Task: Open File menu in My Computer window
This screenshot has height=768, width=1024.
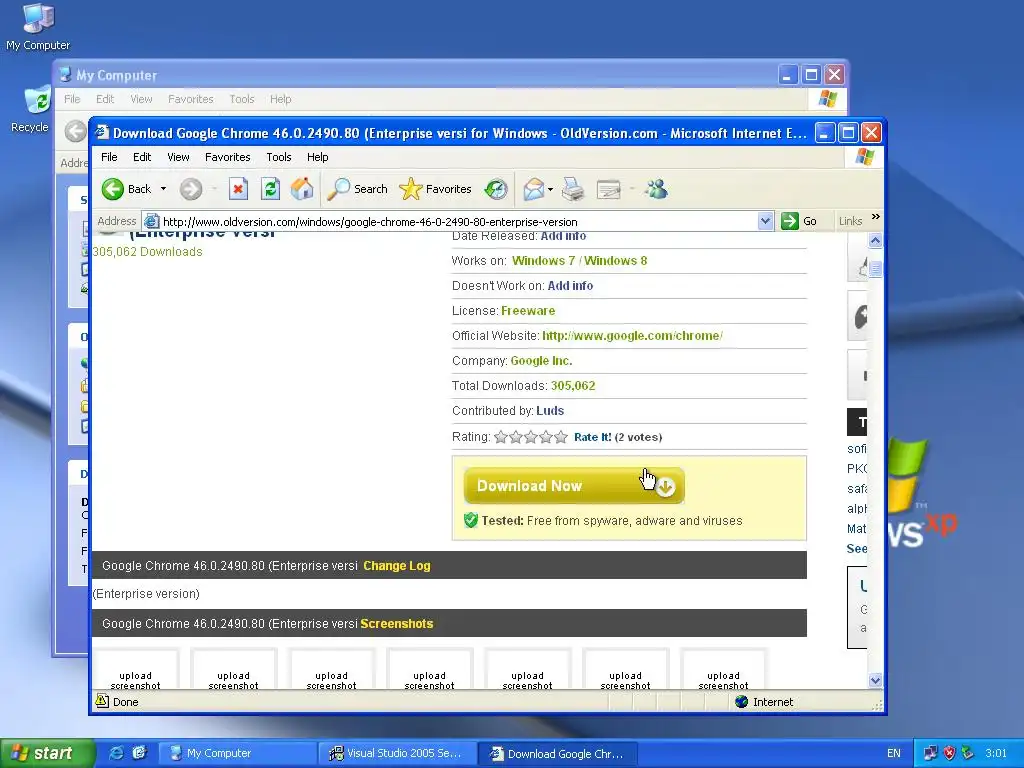Action: (72, 99)
